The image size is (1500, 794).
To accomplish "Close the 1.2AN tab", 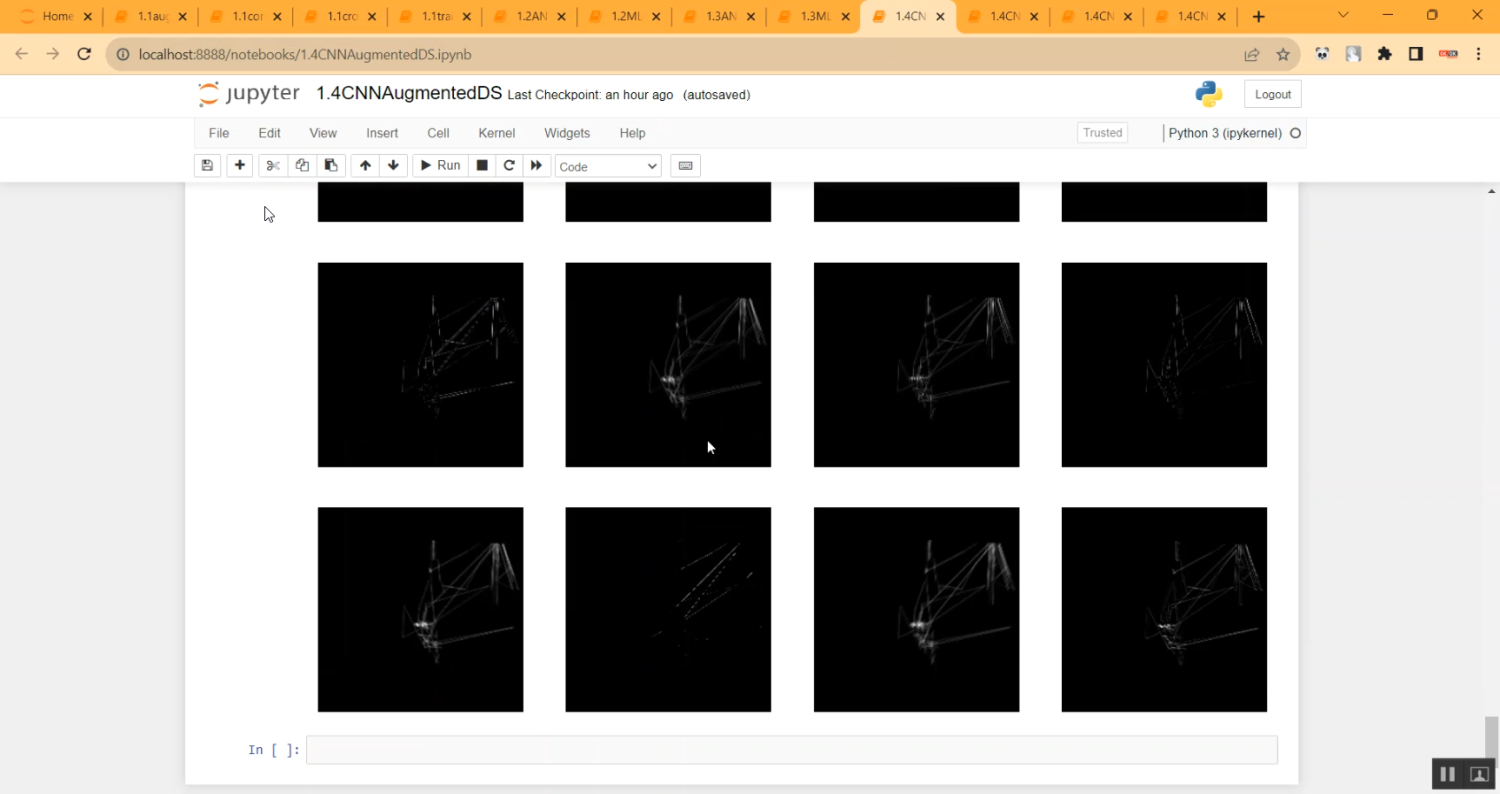I will click(560, 17).
